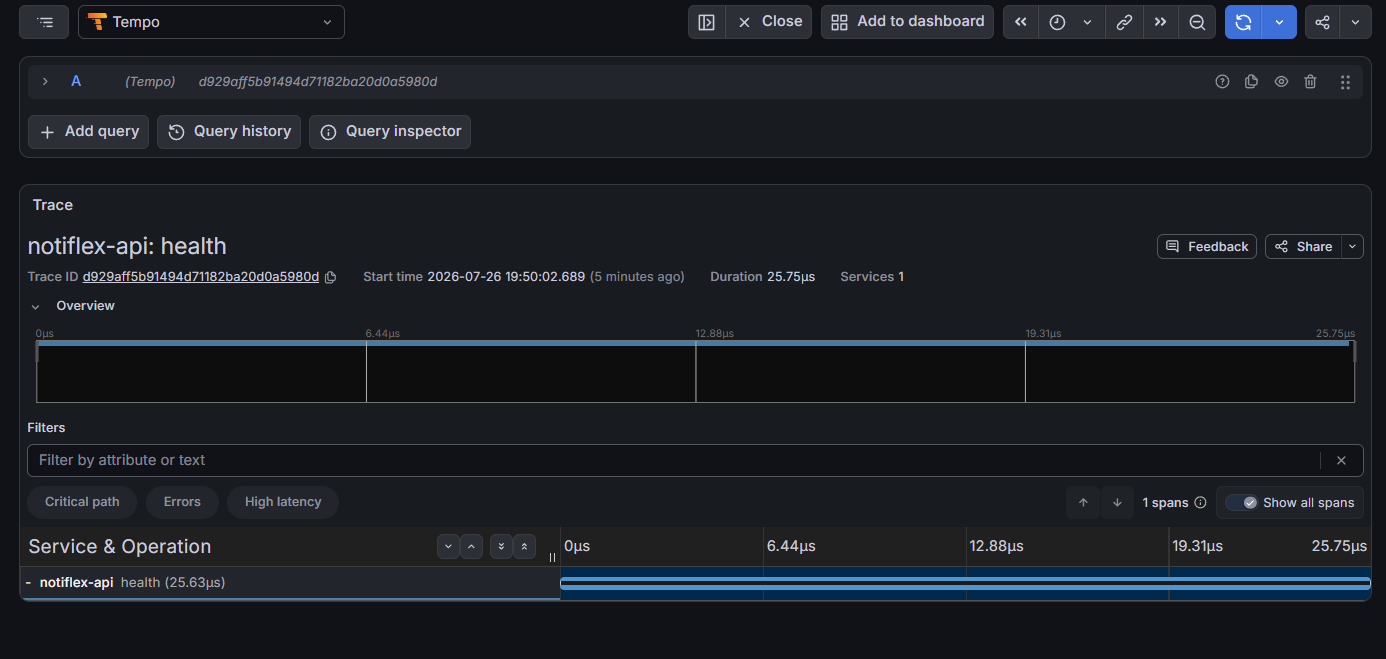Go to next matching span
Screen dimensions: 1386x659
[x=1117, y=503]
